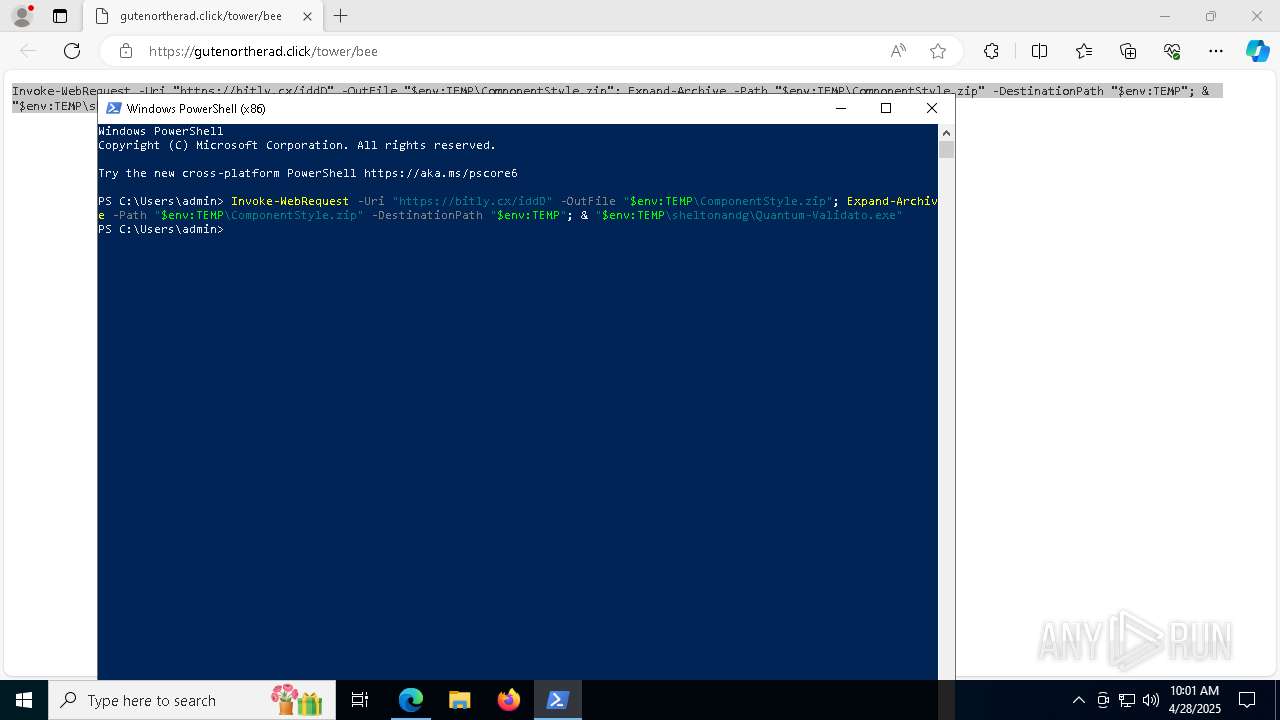Screen dimensions: 1280x720
Task: Add this page to favorites star
Action: [938, 51]
